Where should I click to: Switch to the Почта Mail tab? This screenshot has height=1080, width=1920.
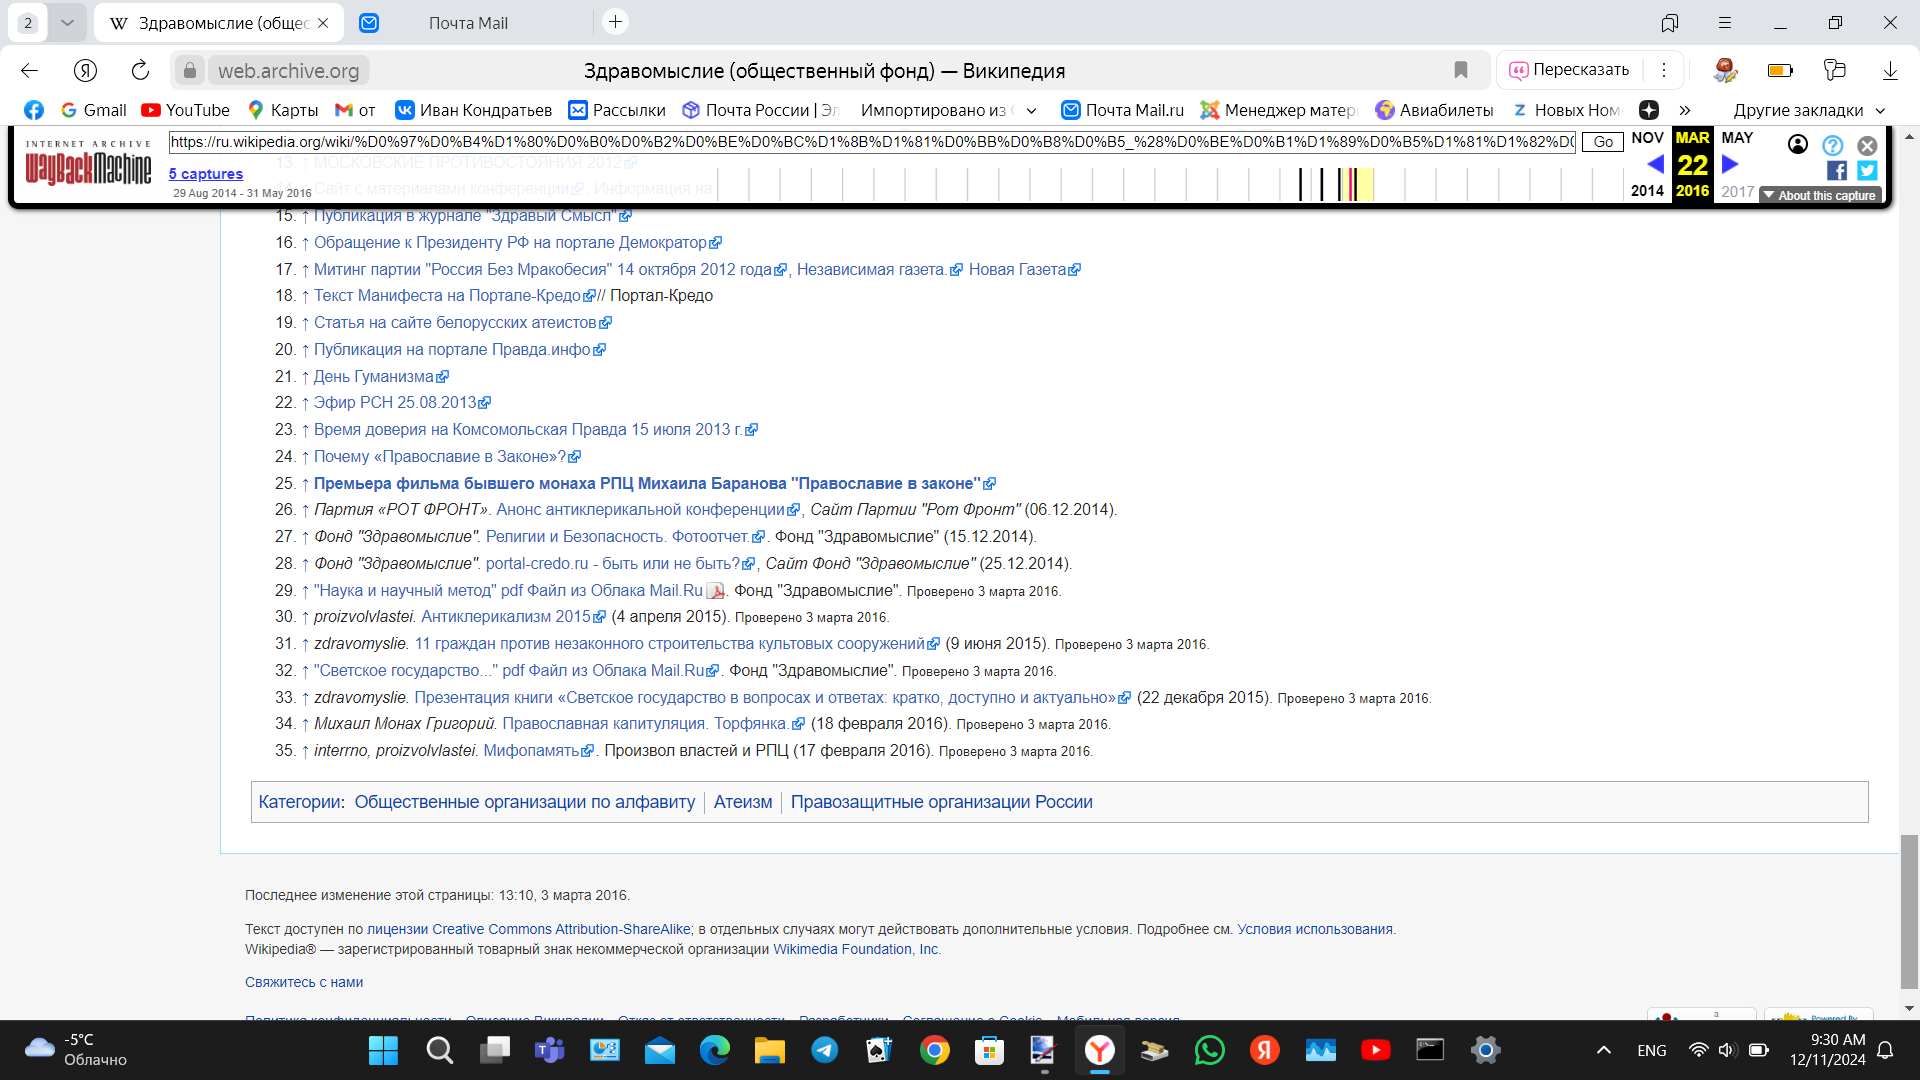pyautogui.click(x=468, y=23)
